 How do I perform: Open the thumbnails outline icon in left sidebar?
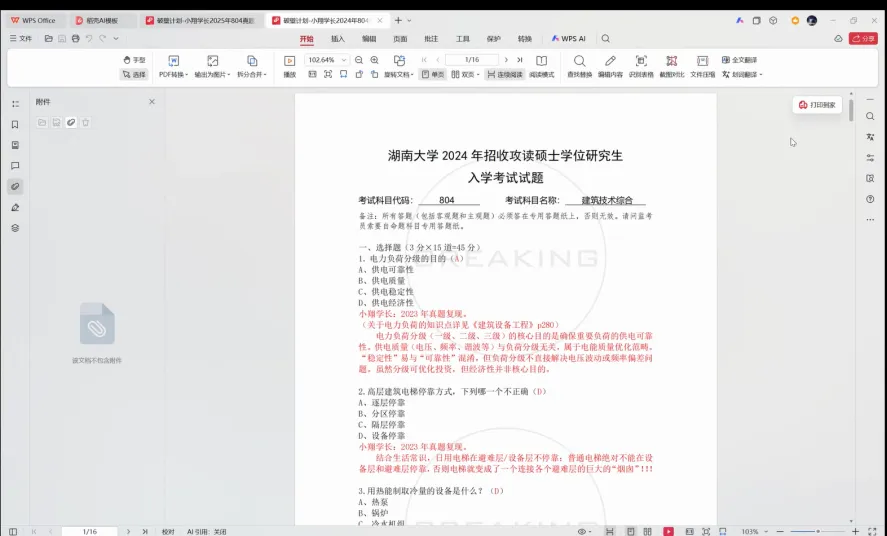click(x=15, y=104)
